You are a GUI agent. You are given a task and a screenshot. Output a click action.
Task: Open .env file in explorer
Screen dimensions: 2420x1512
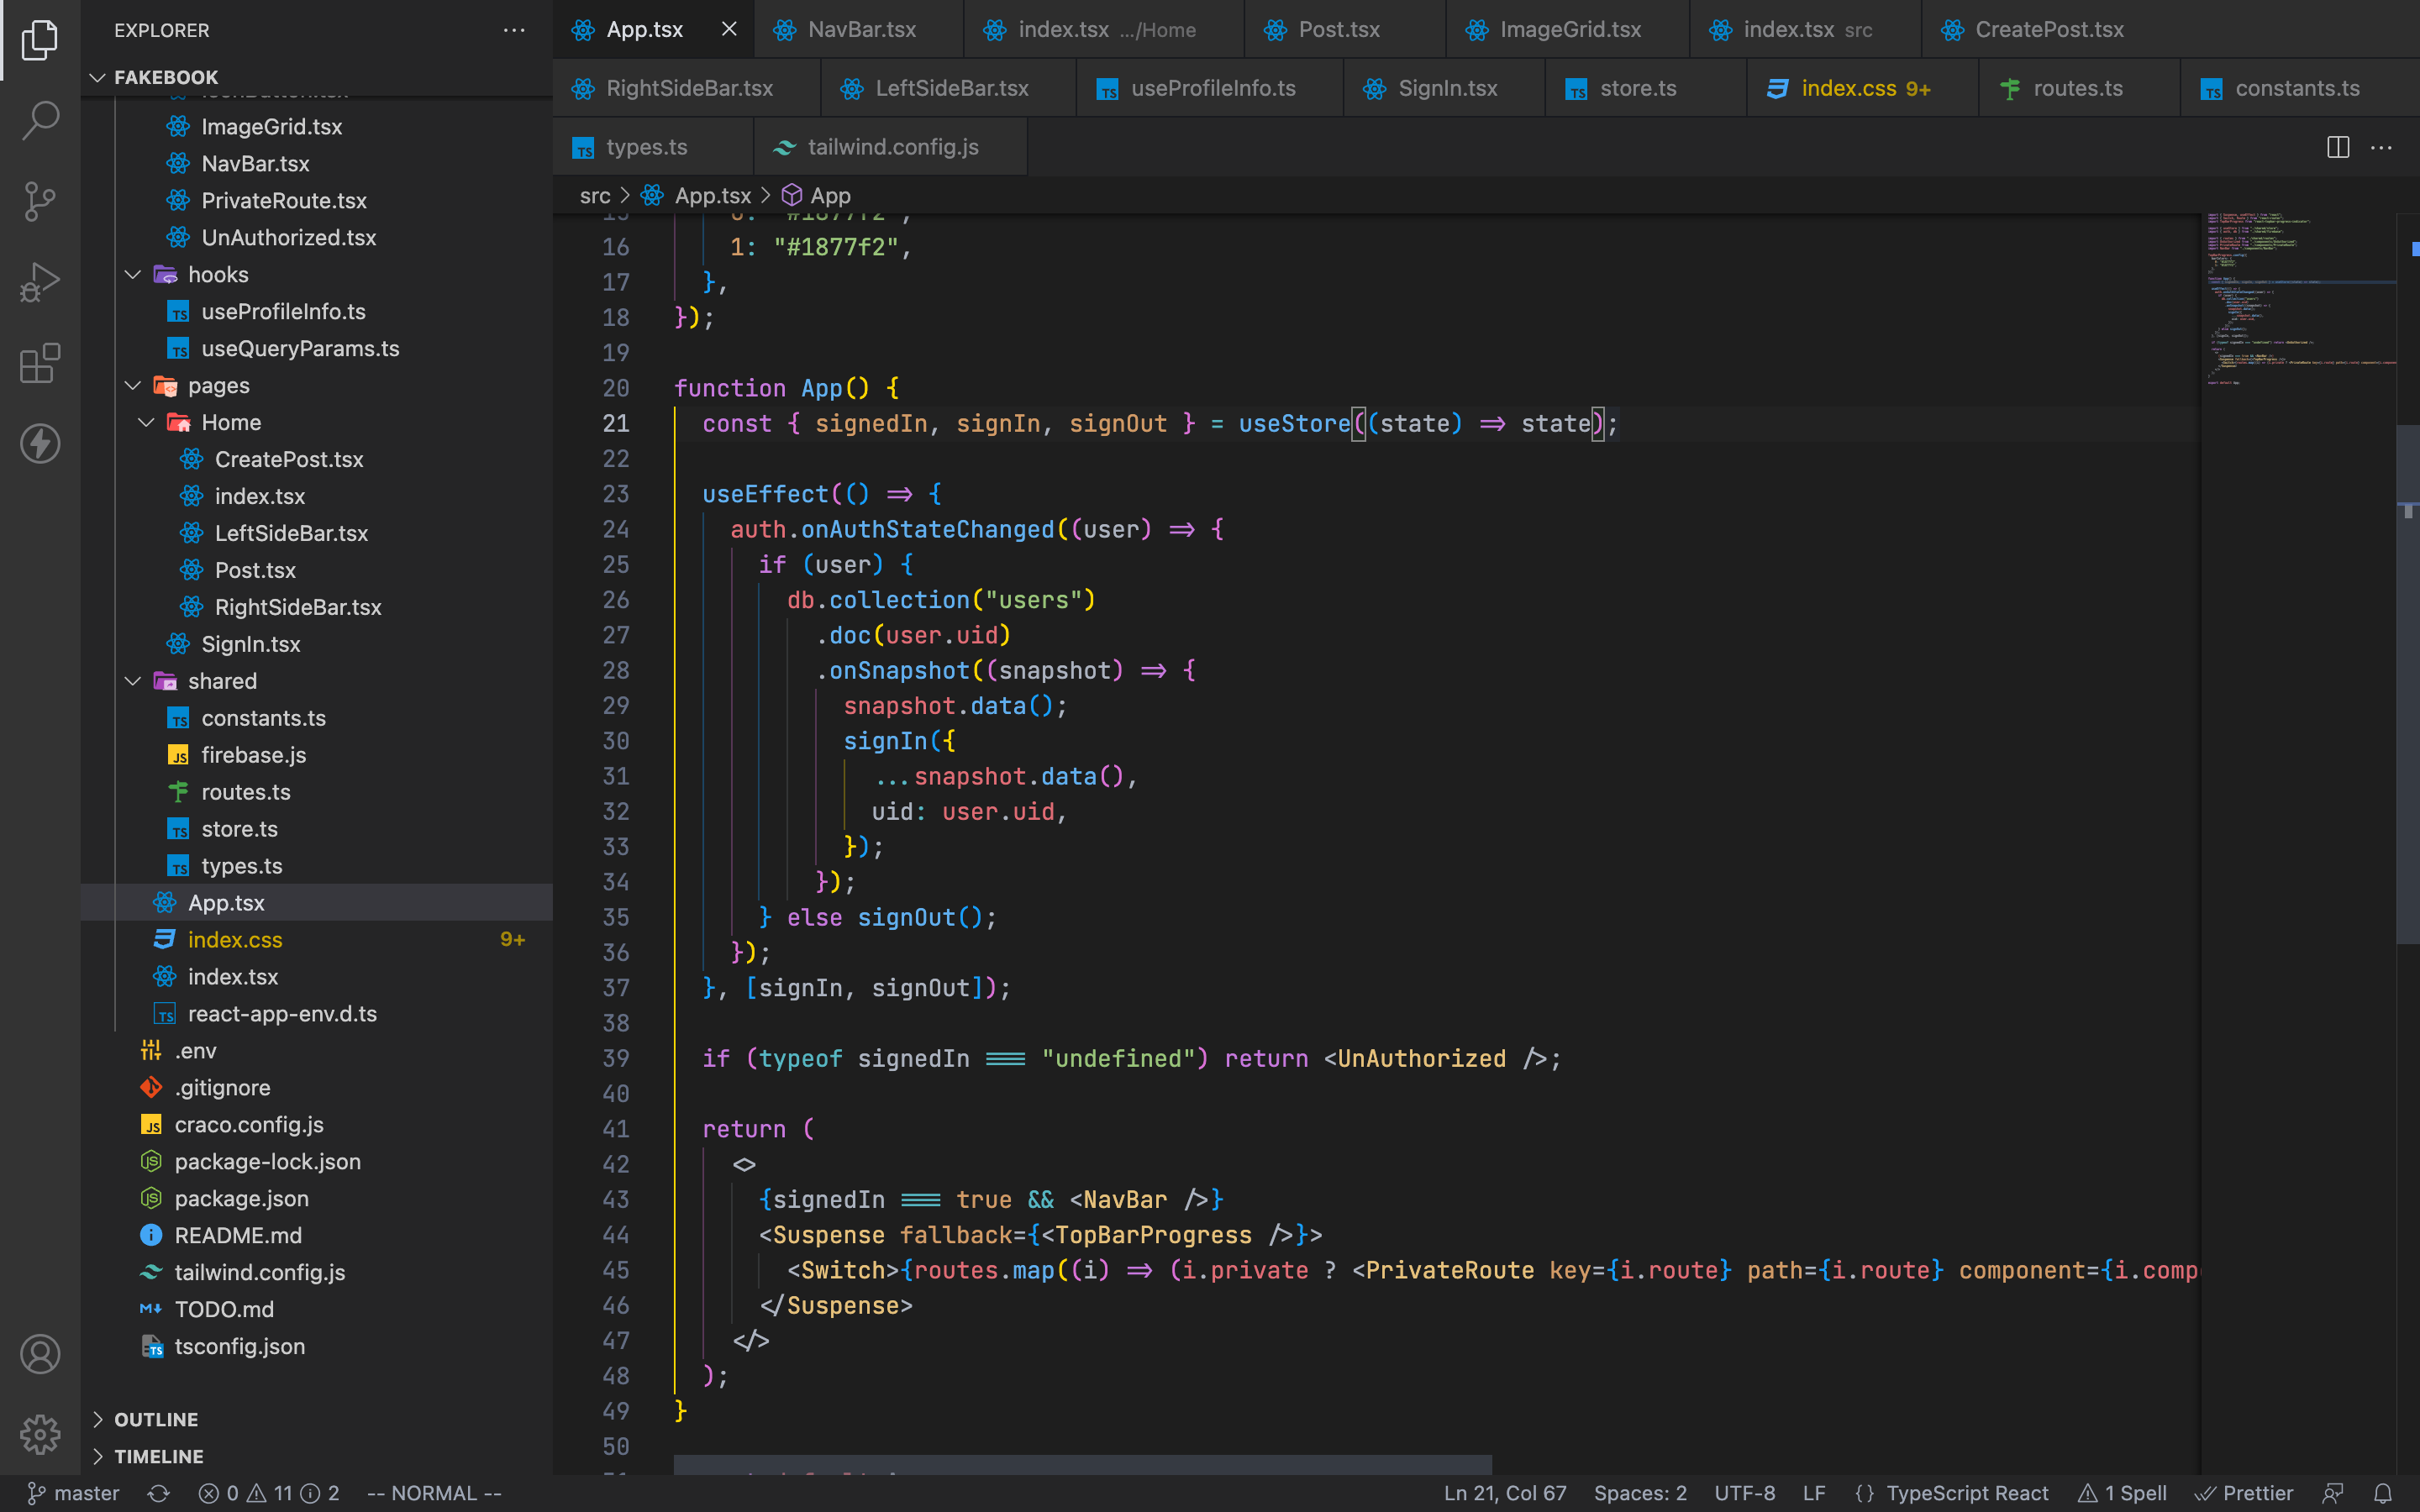coord(316,1050)
